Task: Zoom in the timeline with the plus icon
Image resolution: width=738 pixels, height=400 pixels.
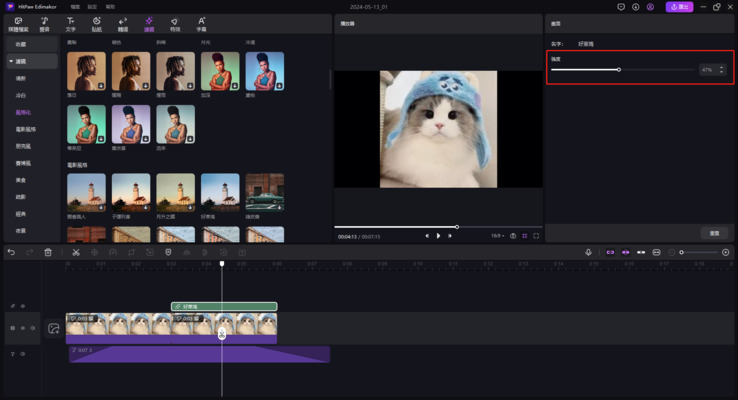Action: [726, 253]
